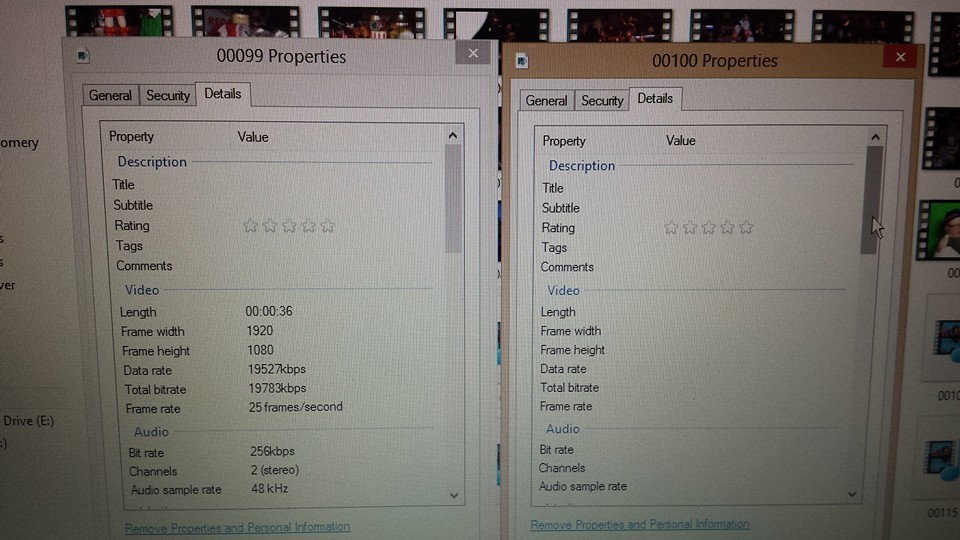Set fifth rating star in 00099 Properties
960x540 pixels.
tap(327, 226)
